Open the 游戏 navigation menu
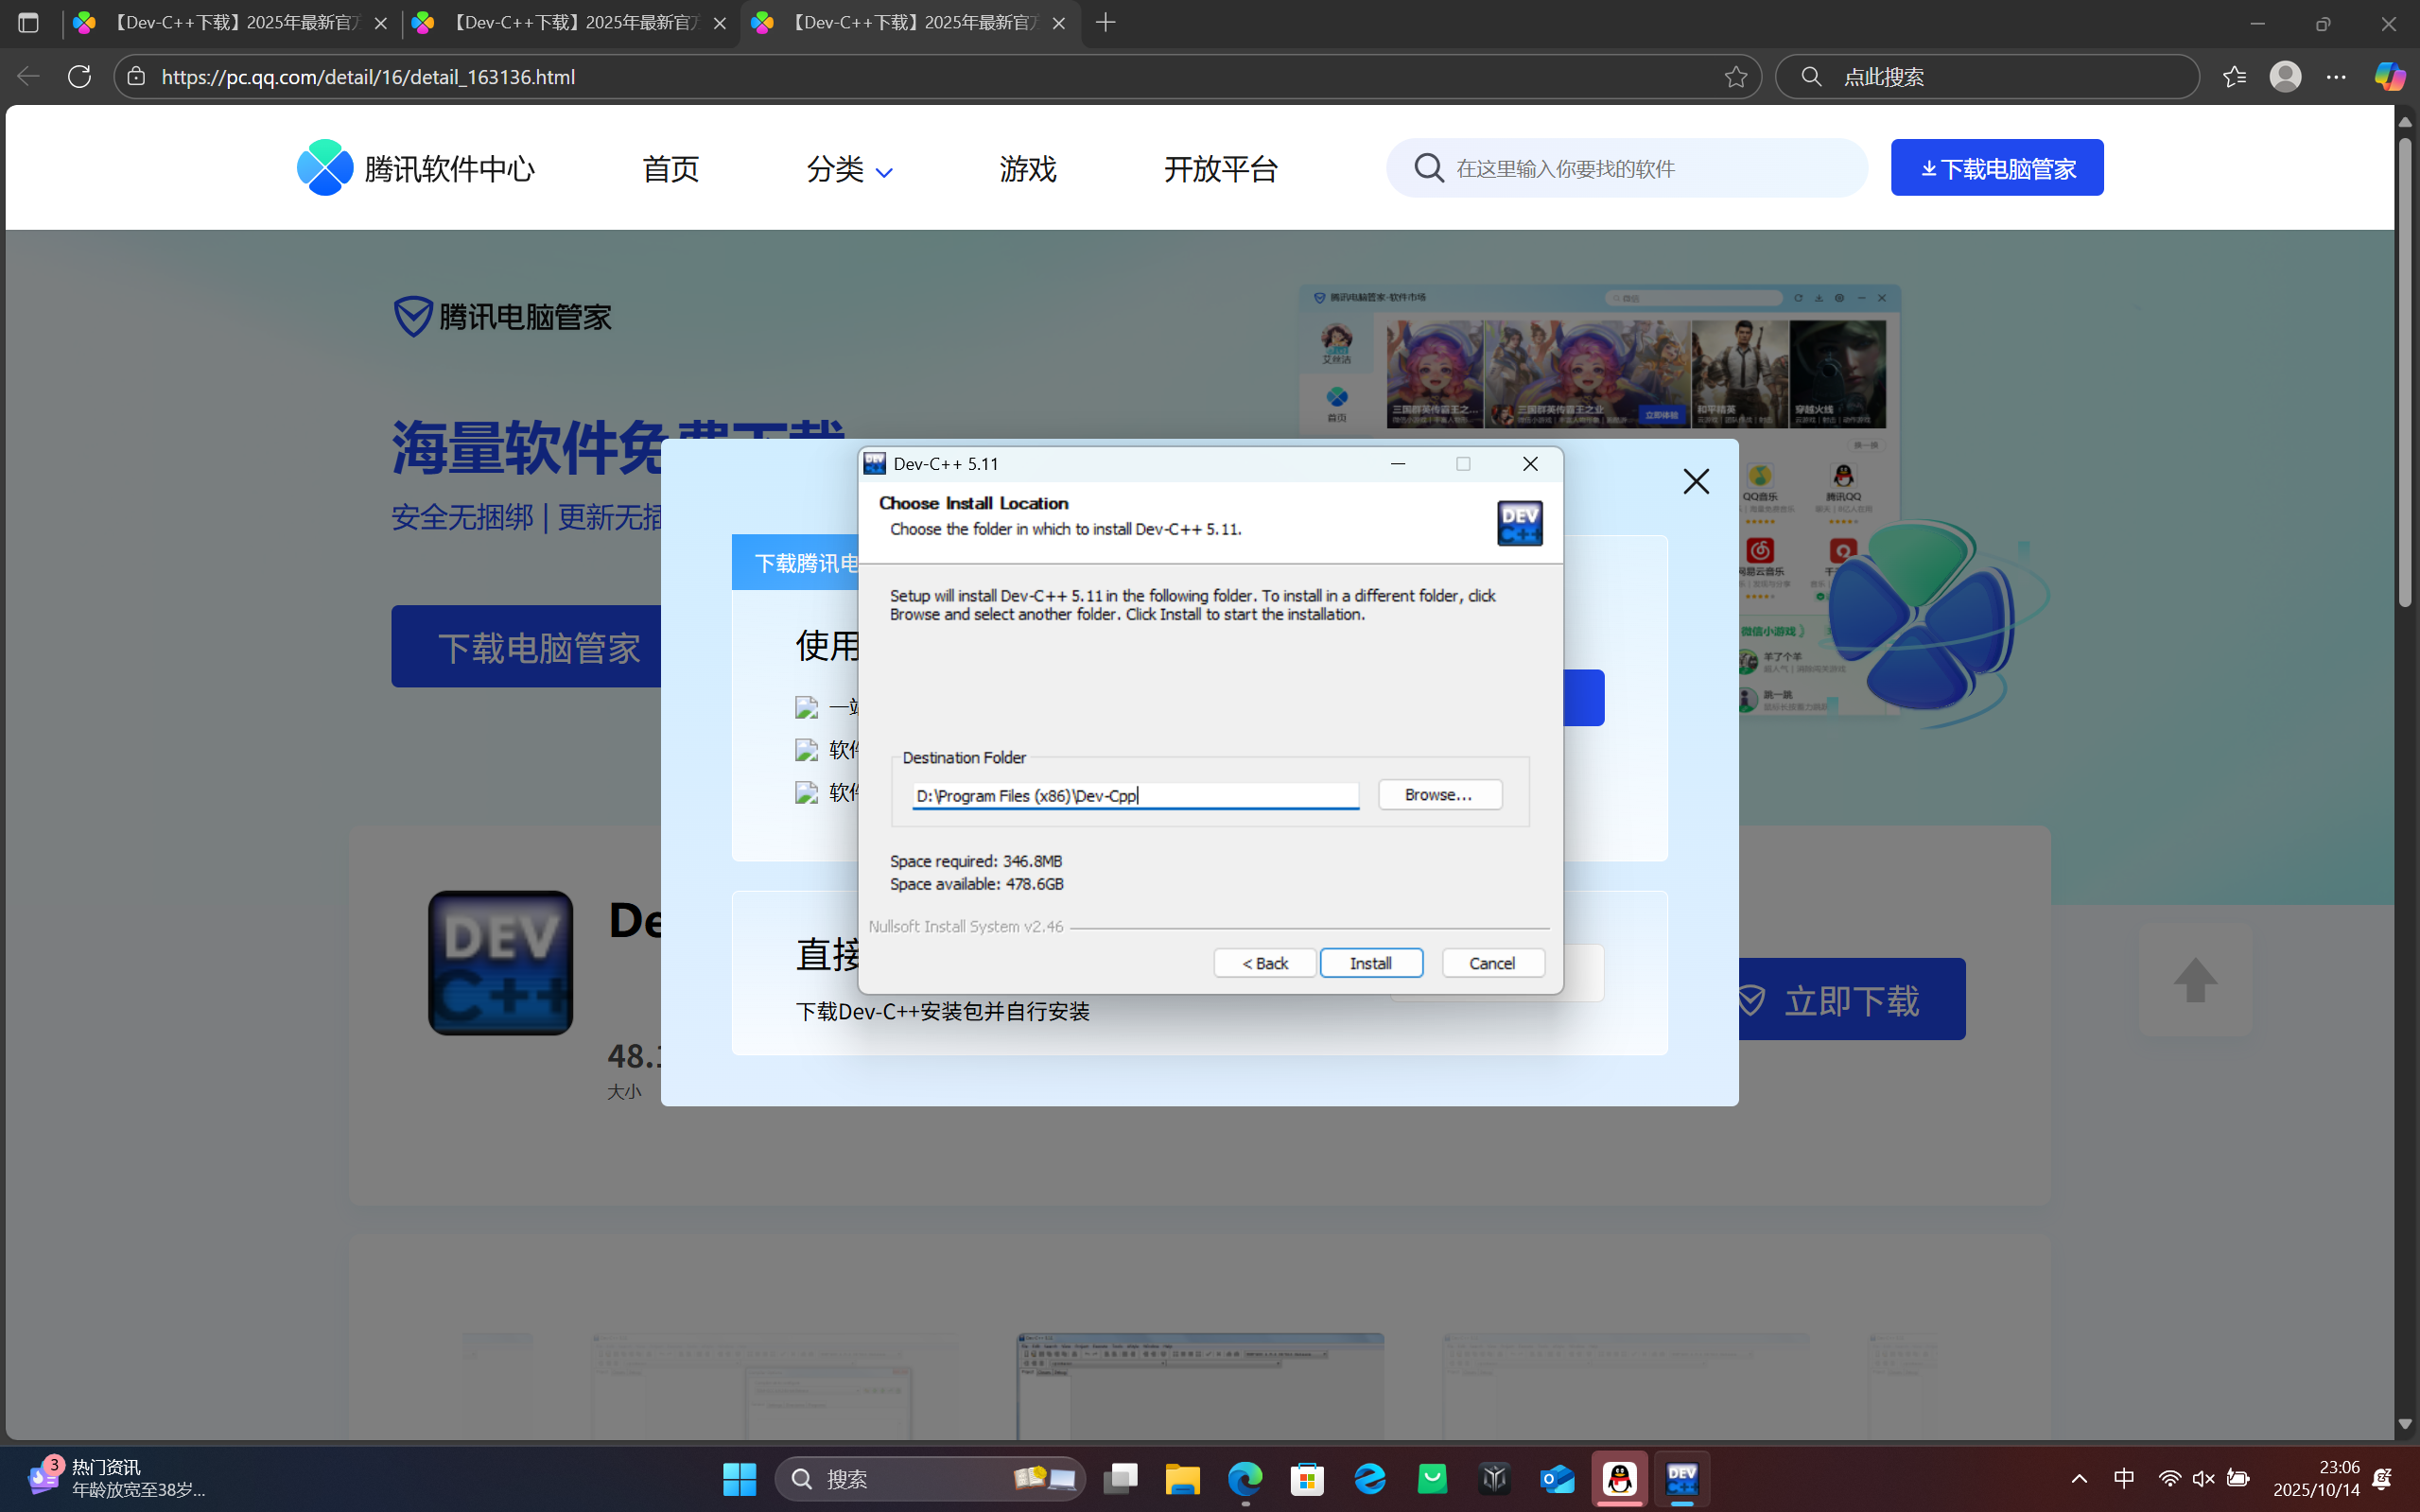Image resolution: width=2420 pixels, height=1512 pixels. [1026, 169]
